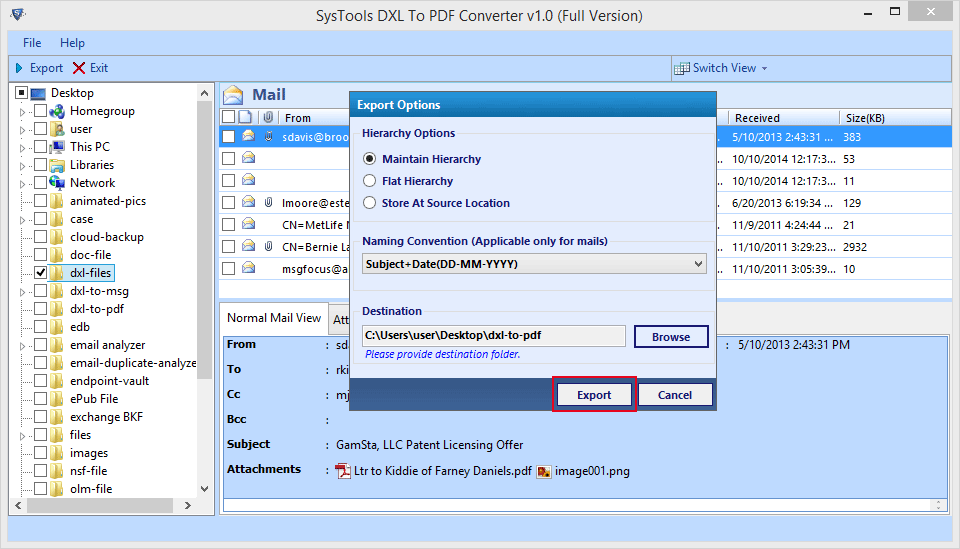Click Cancel button in dialog

point(675,395)
